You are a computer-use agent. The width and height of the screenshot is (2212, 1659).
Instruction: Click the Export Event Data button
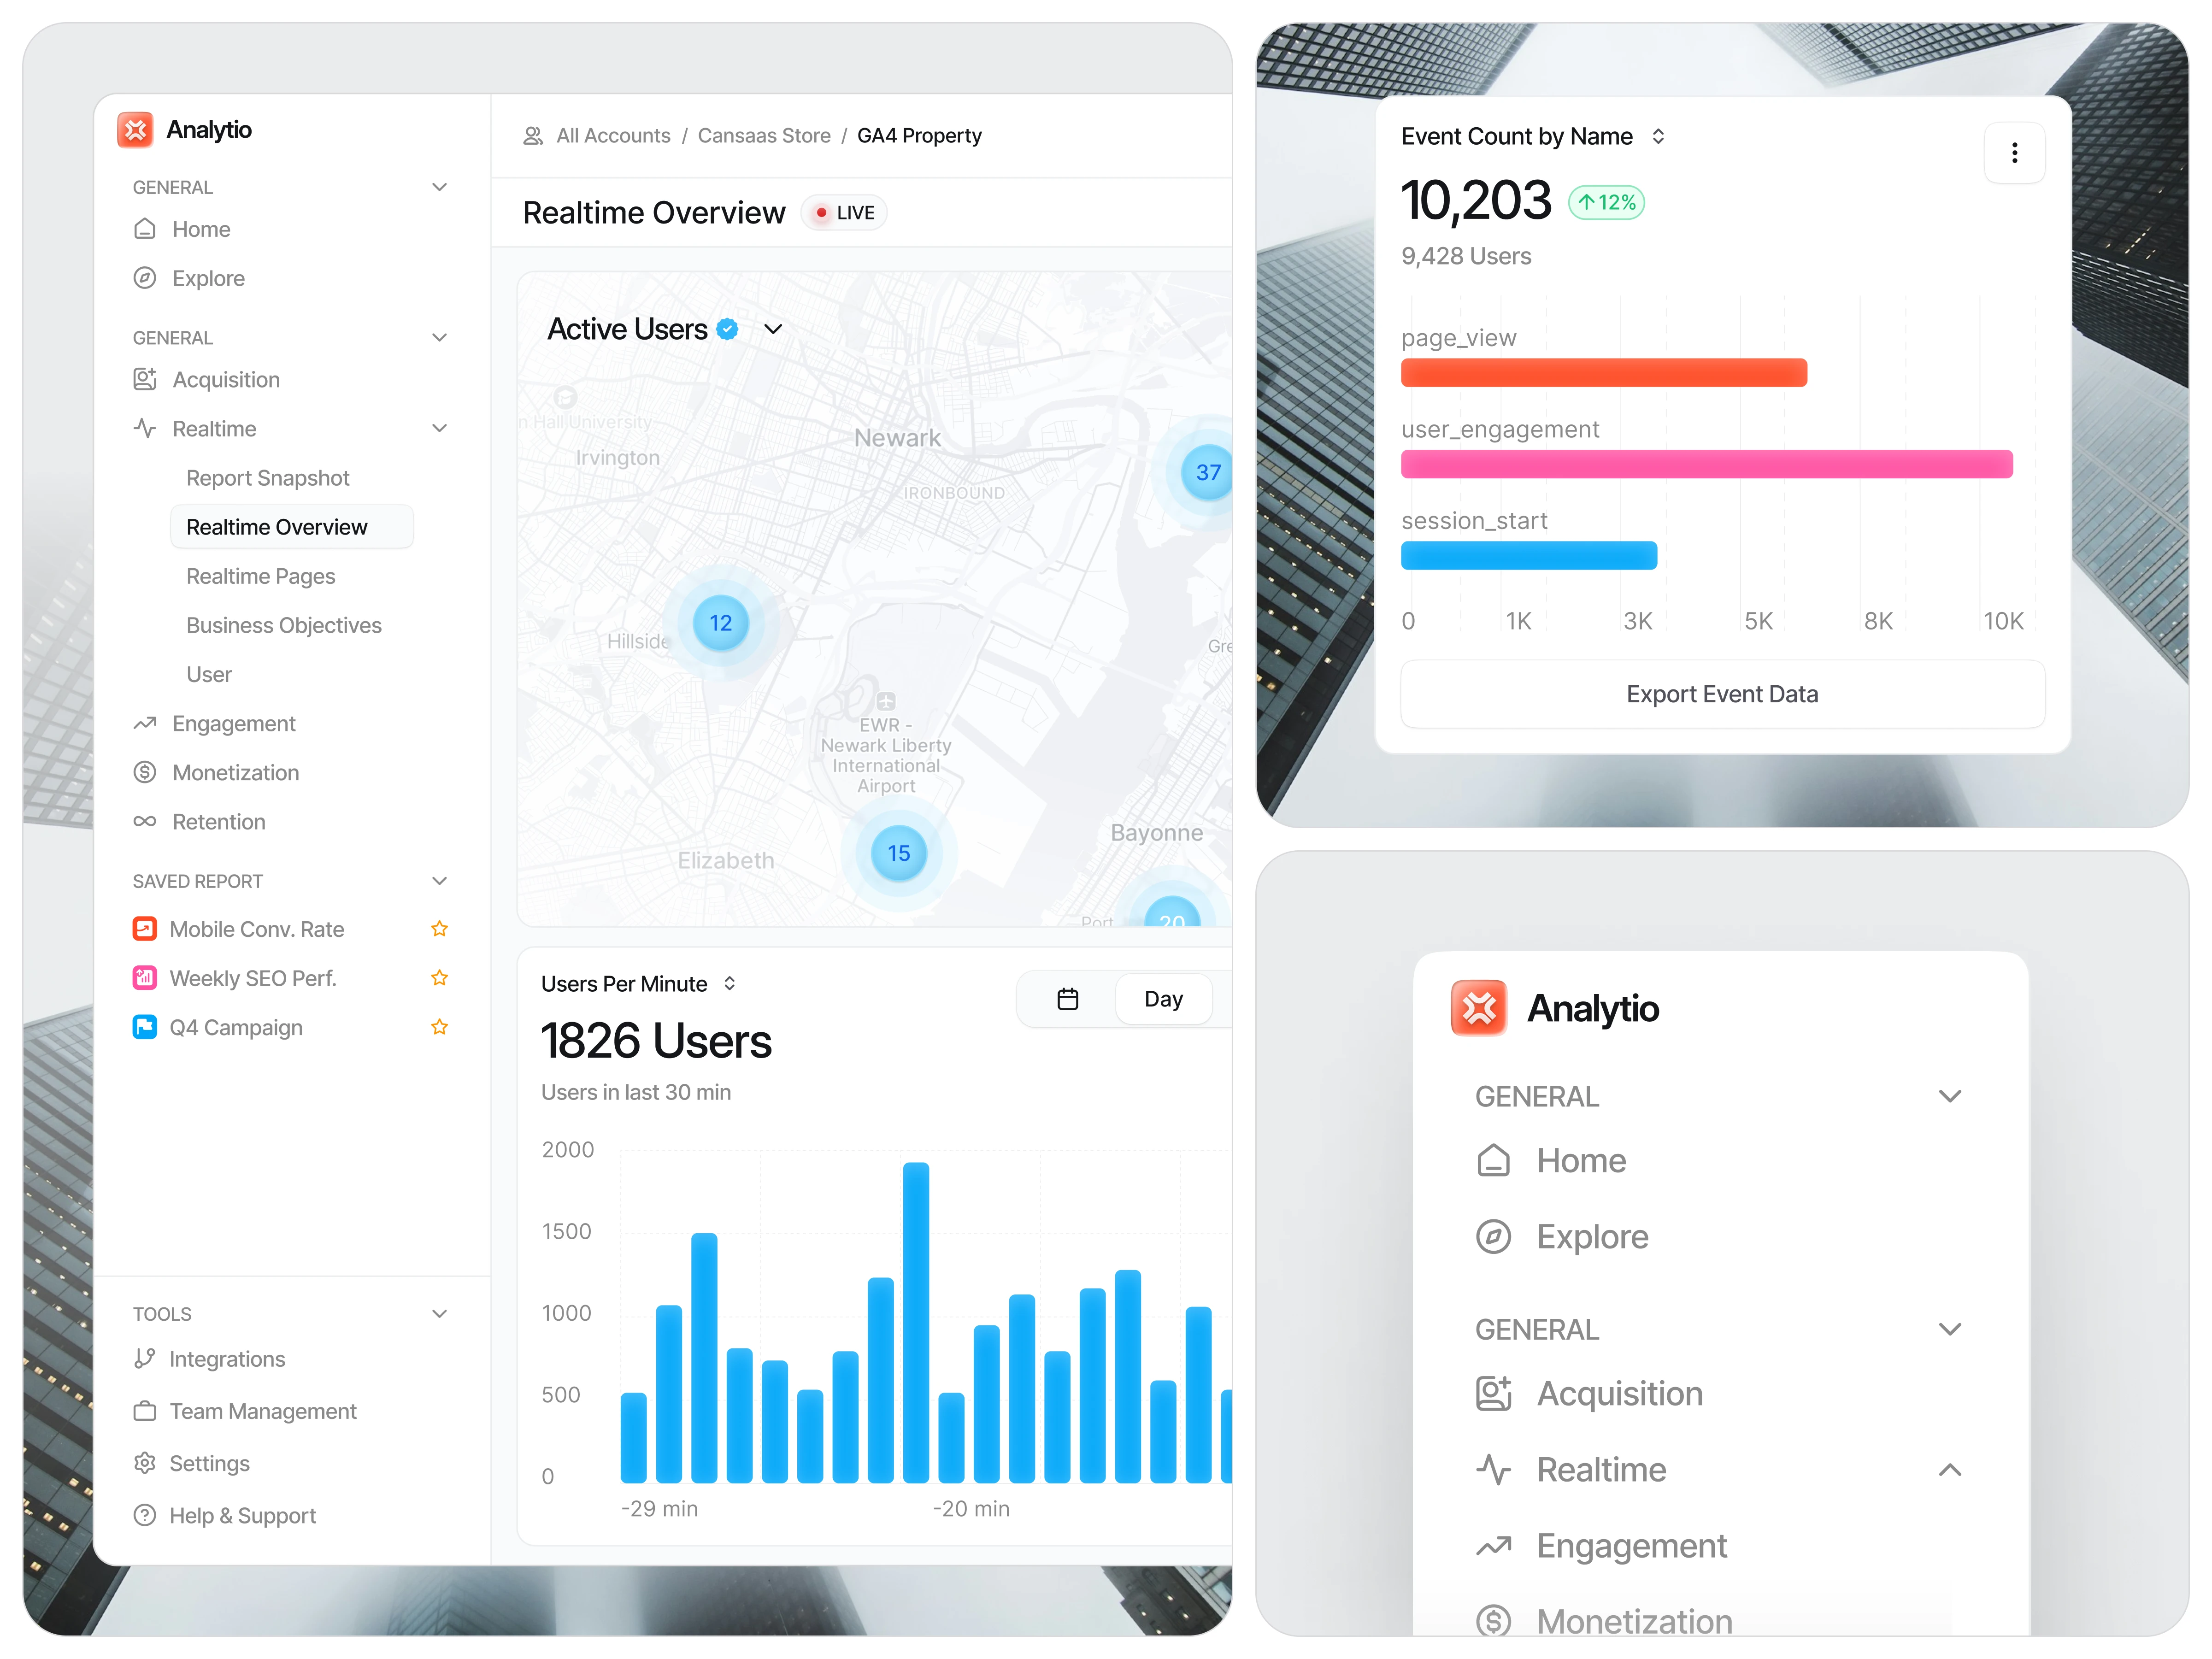point(1721,694)
